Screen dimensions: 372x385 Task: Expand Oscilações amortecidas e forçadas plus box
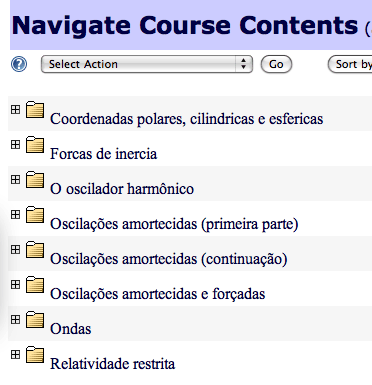coord(15,284)
